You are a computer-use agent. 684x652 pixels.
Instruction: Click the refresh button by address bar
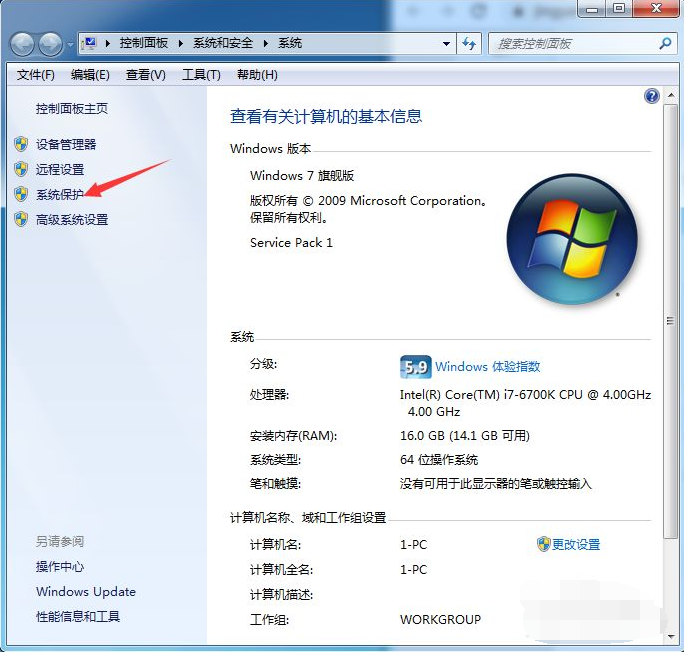469,44
